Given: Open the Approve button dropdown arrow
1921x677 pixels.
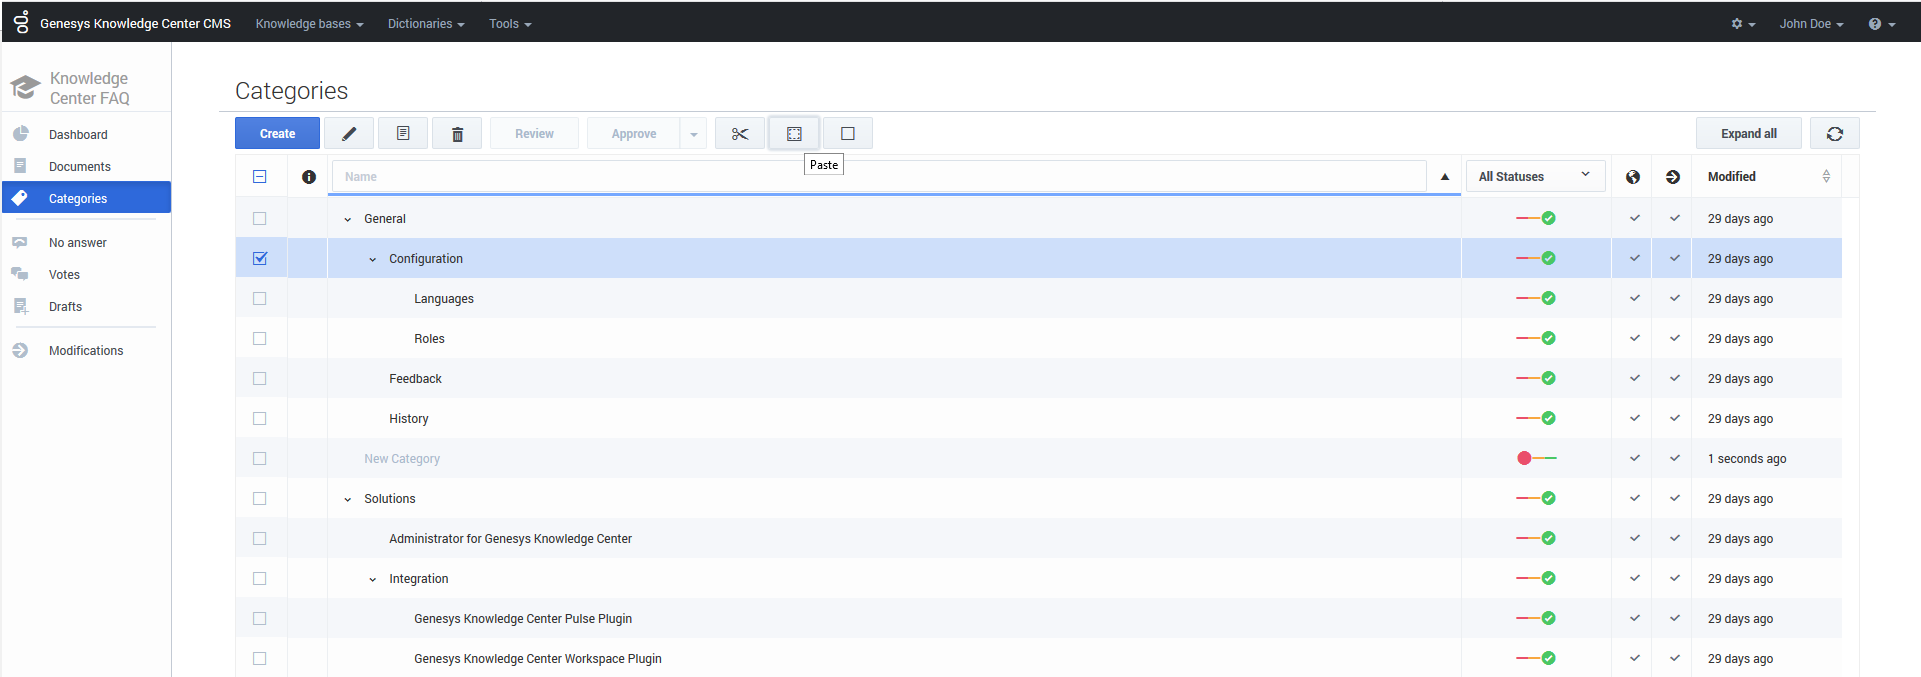Looking at the screenshot, I should pos(693,134).
